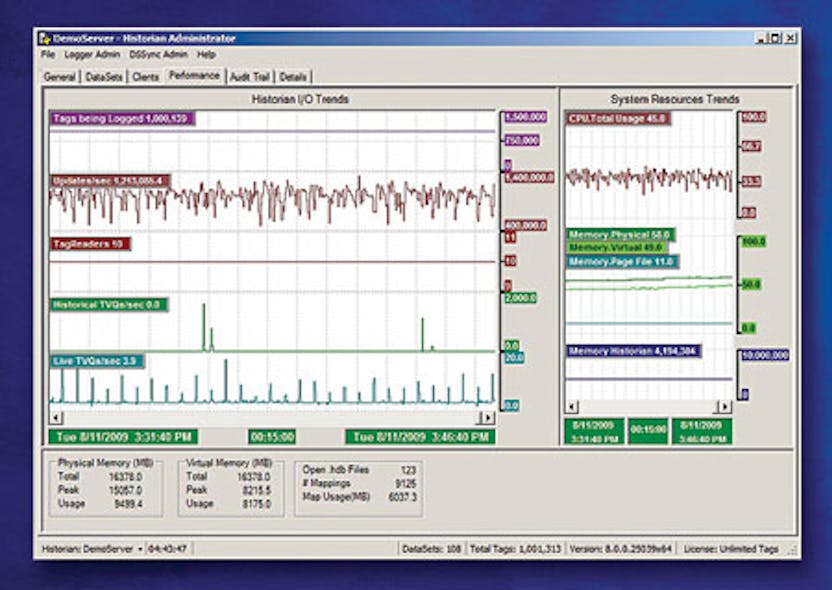Click the Version status bar entry
This screenshot has height=590, width=832.
620,549
